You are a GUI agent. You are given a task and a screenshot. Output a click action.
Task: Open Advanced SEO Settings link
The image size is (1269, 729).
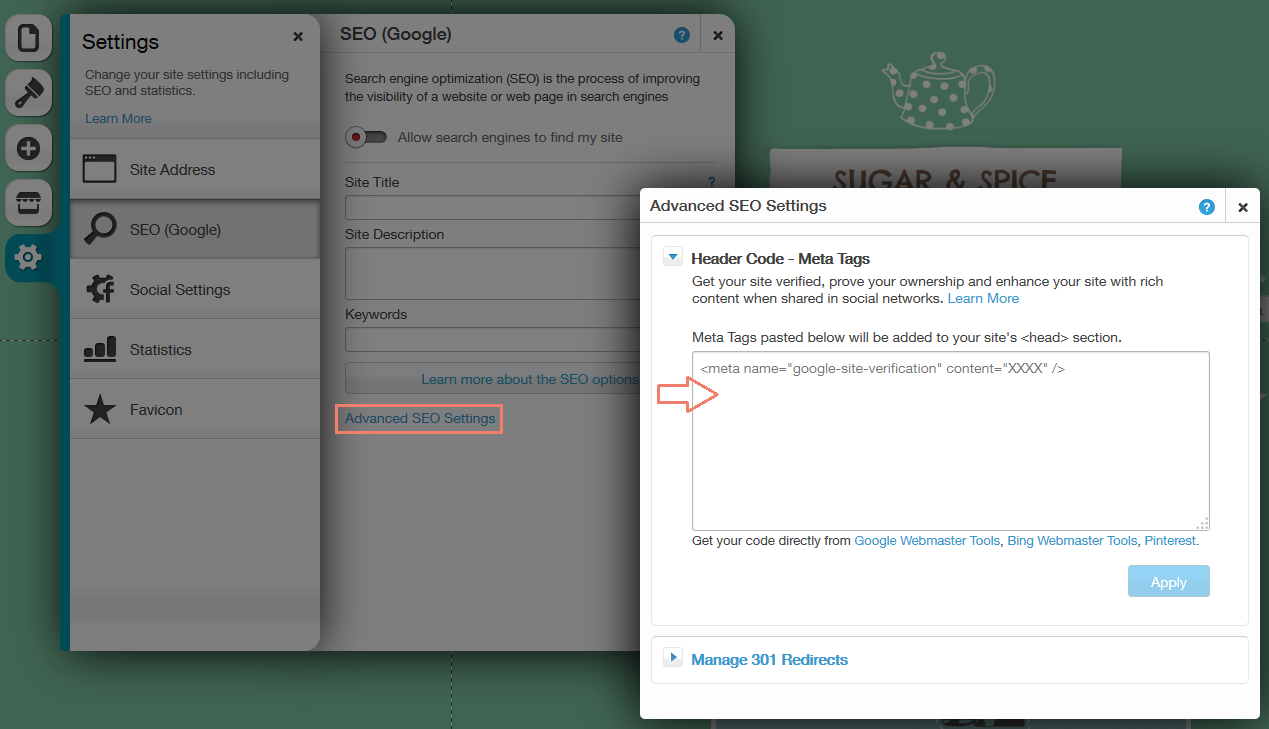pos(420,418)
